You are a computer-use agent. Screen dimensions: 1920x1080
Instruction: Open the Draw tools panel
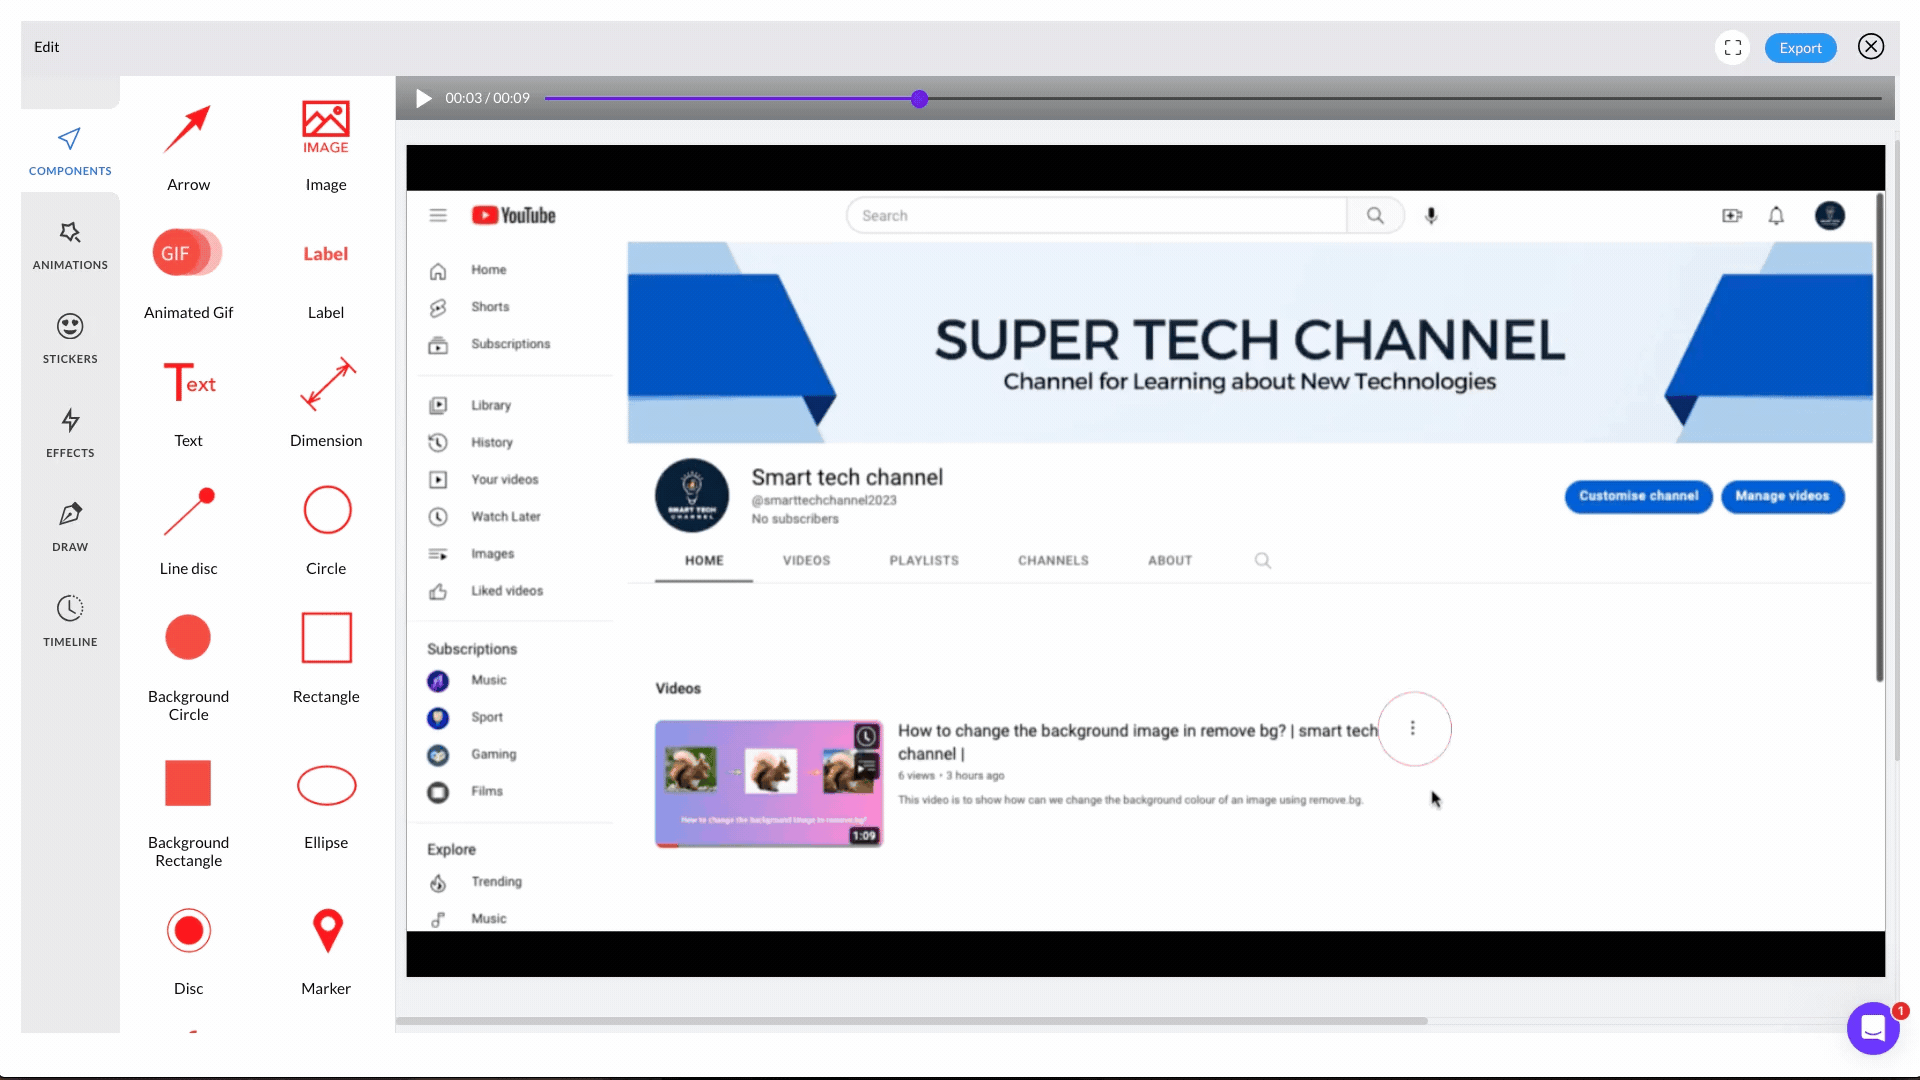point(70,527)
